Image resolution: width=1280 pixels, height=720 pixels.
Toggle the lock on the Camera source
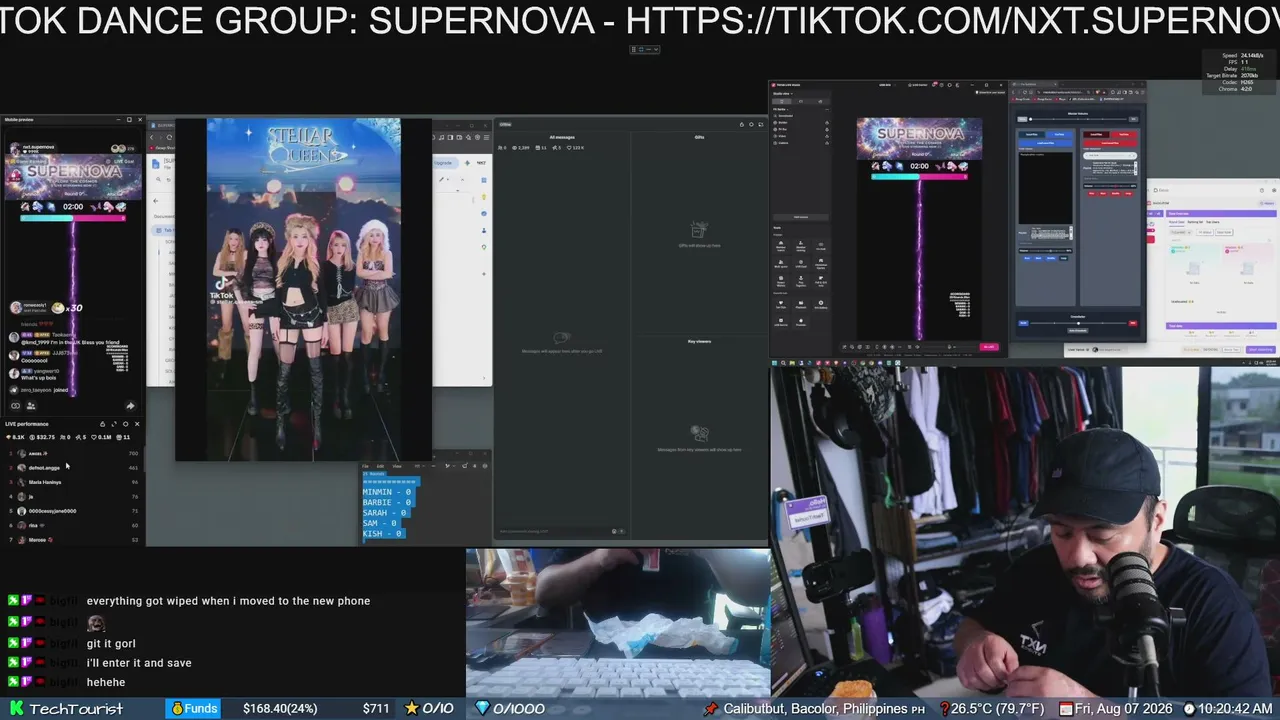[827, 143]
